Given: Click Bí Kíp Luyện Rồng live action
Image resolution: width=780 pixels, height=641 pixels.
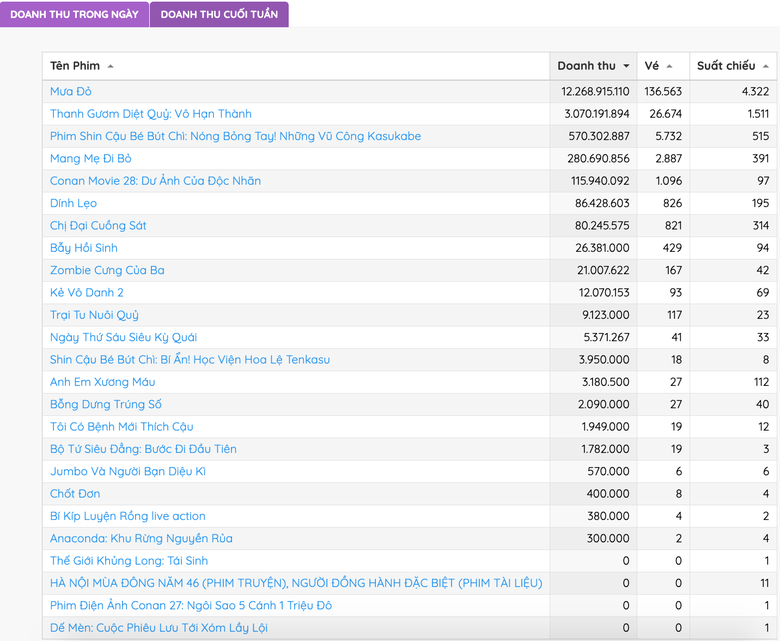Looking at the screenshot, I should [x=128, y=516].
